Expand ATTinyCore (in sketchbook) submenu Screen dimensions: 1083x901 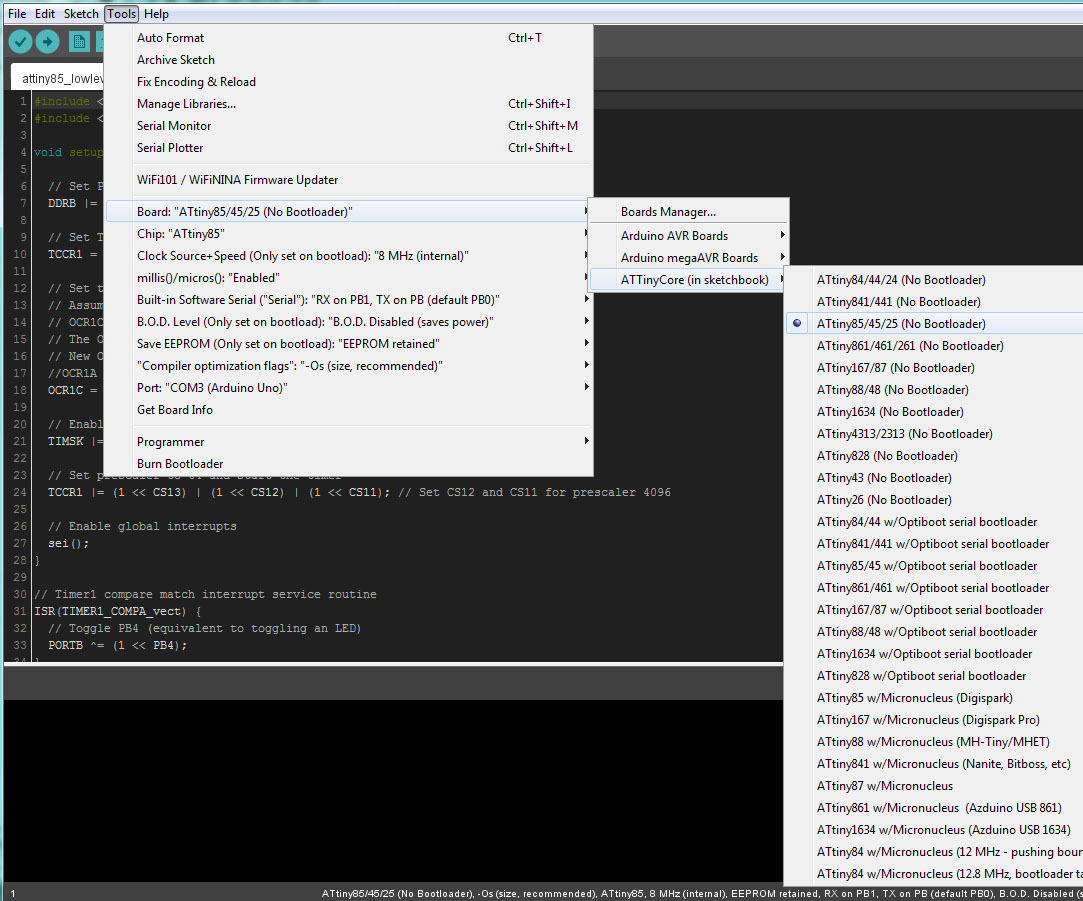pos(689,280)
